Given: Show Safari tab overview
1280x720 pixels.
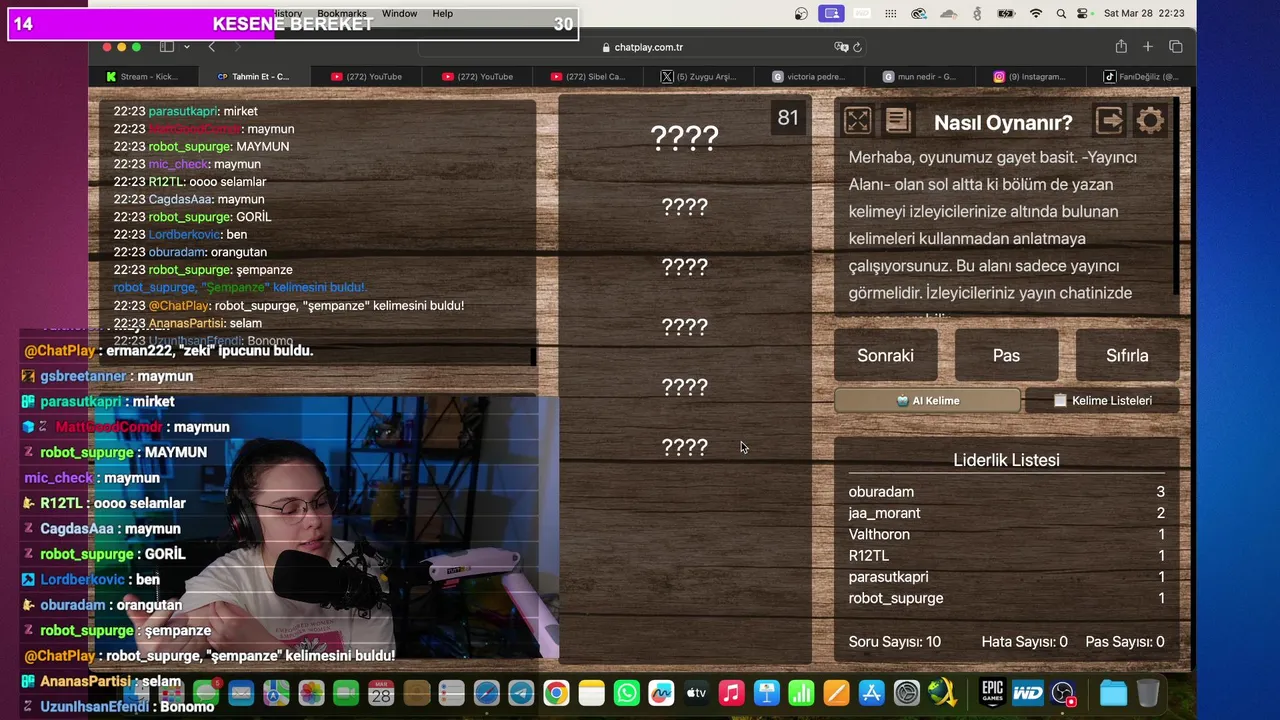Looking at the screenshot, I should click(1176, 47).
